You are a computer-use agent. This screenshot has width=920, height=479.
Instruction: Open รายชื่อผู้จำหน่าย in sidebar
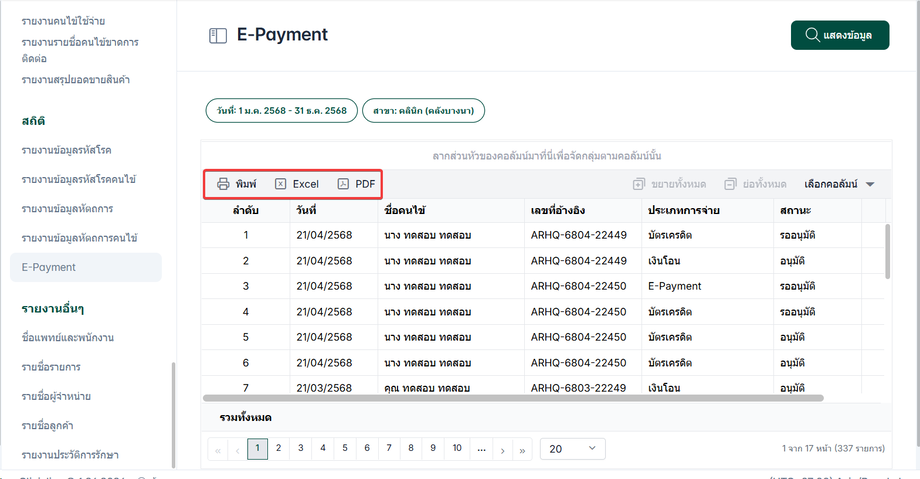pyautogui.click(x=56, y=397)
